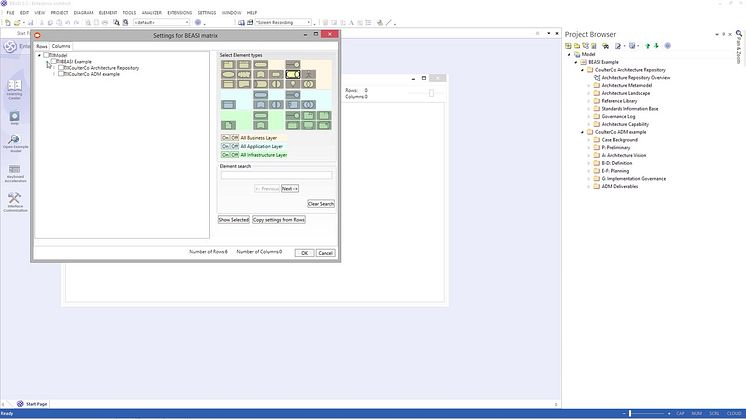
Task: Click the New Package folder icon in Project Browser
Action: click(577, 46)
